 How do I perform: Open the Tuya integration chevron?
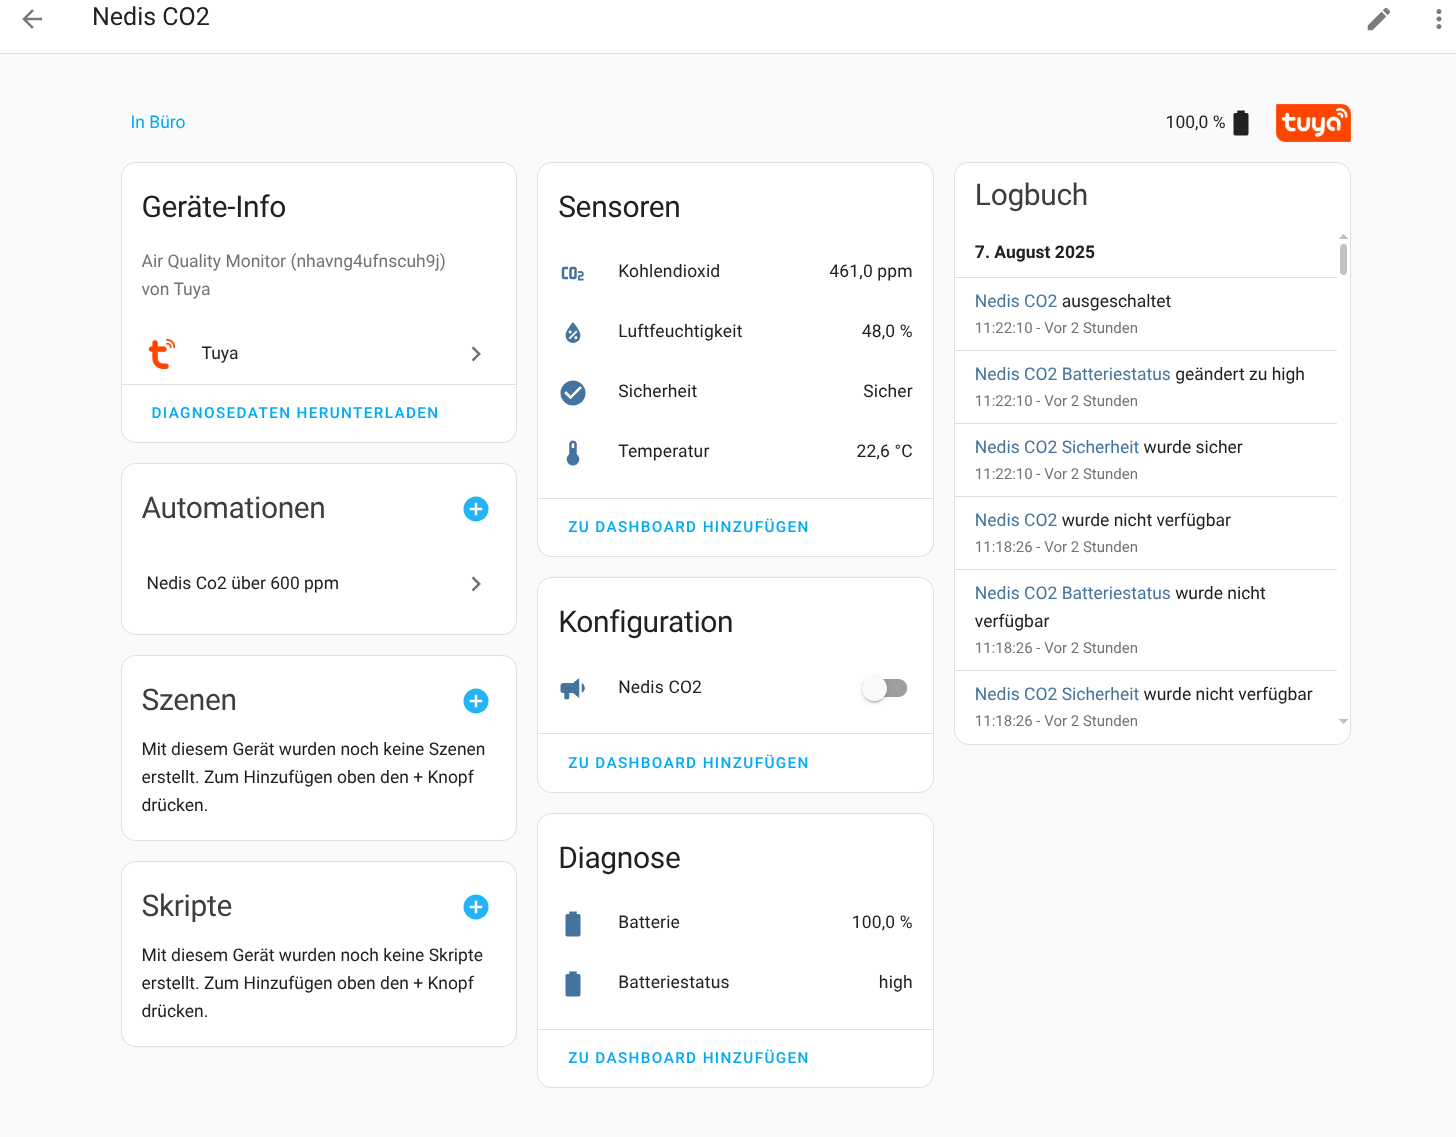(476, 354)
